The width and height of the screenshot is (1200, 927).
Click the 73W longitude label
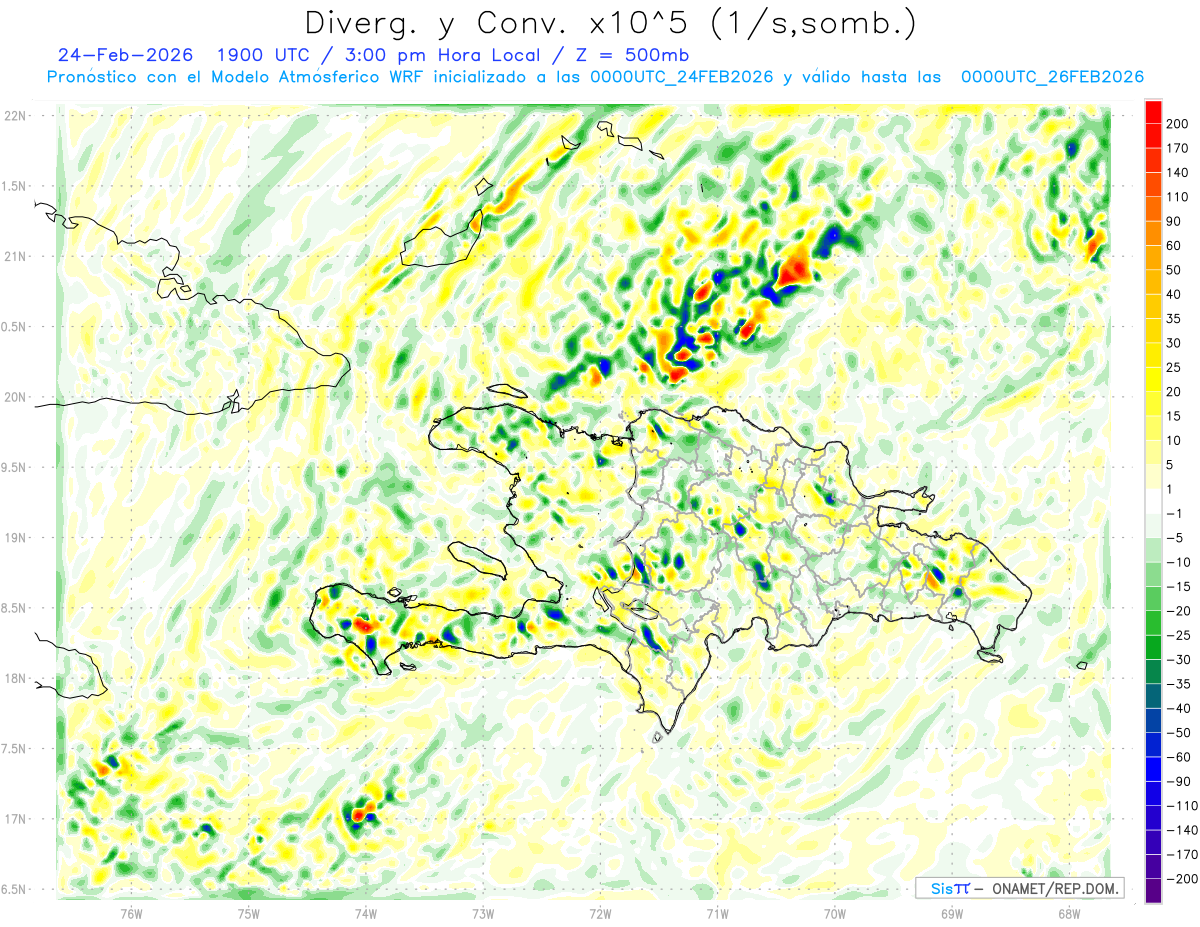point(483,913)
